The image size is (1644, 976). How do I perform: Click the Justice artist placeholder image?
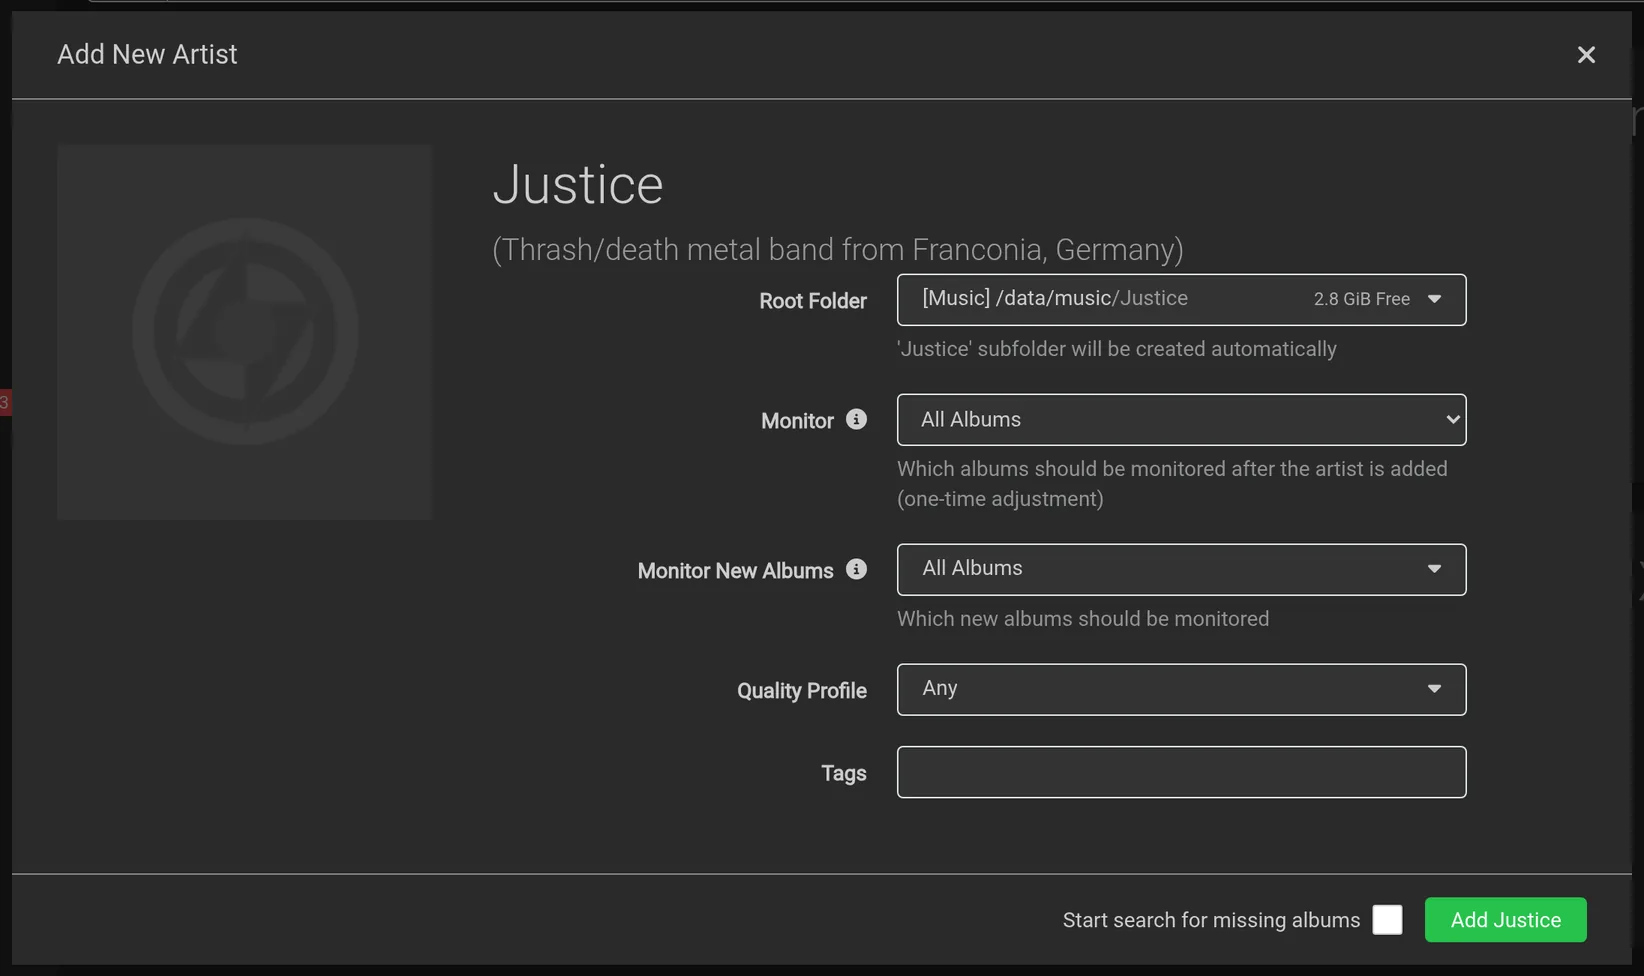click(244, 332)
